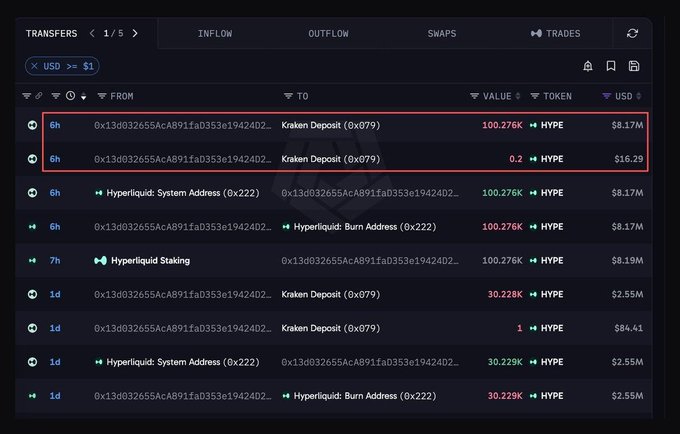The width and height of the screenshot is (680, 434).
Task: Save view with the floppy disk icon
Action: (x=634, y=66)
